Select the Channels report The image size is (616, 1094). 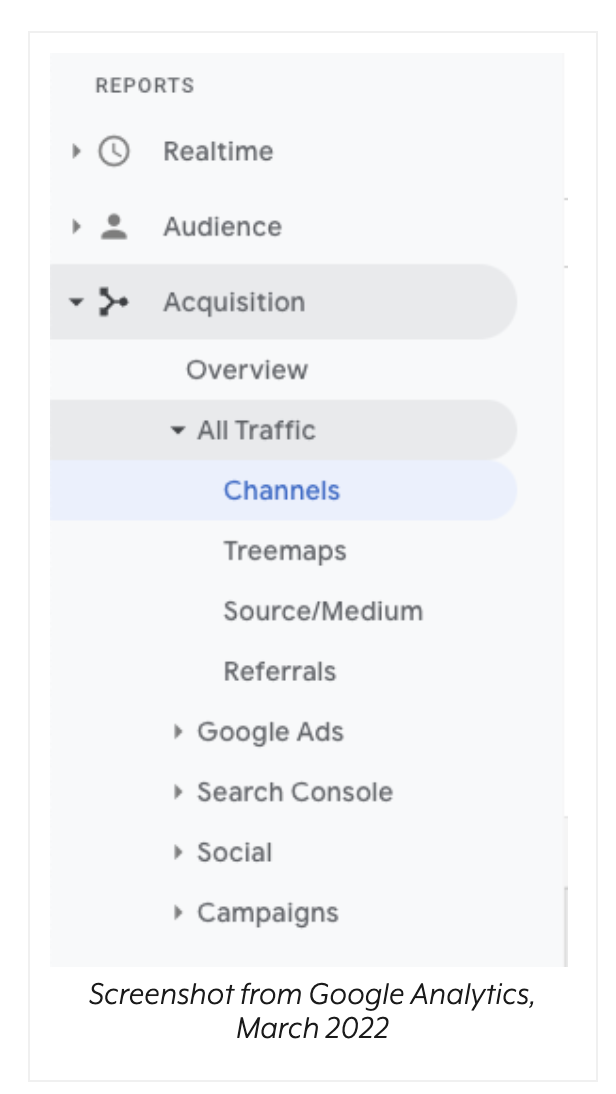[x=282, y=490]
